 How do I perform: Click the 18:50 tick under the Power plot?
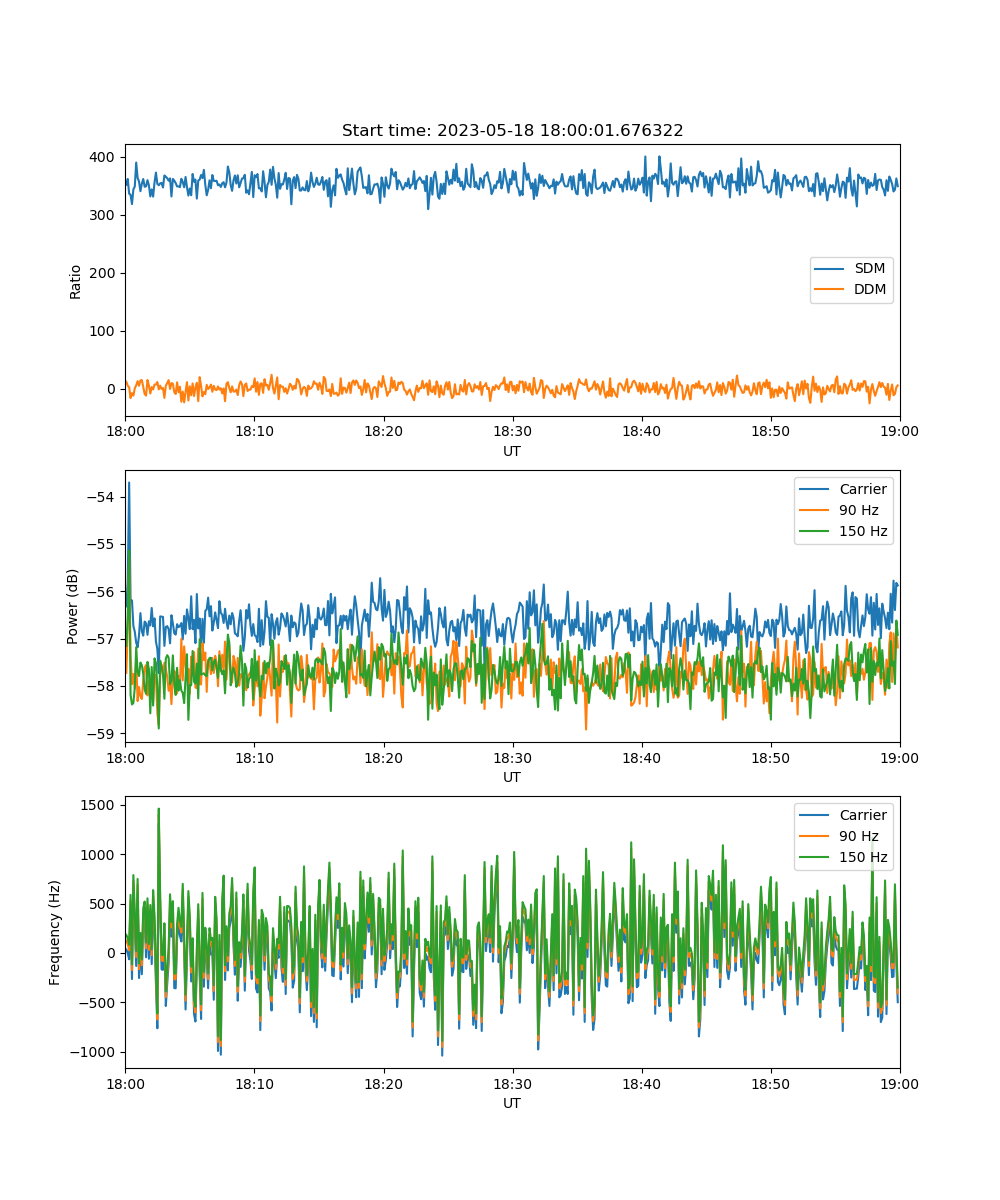pyautogui.click(x=770, y=758)
